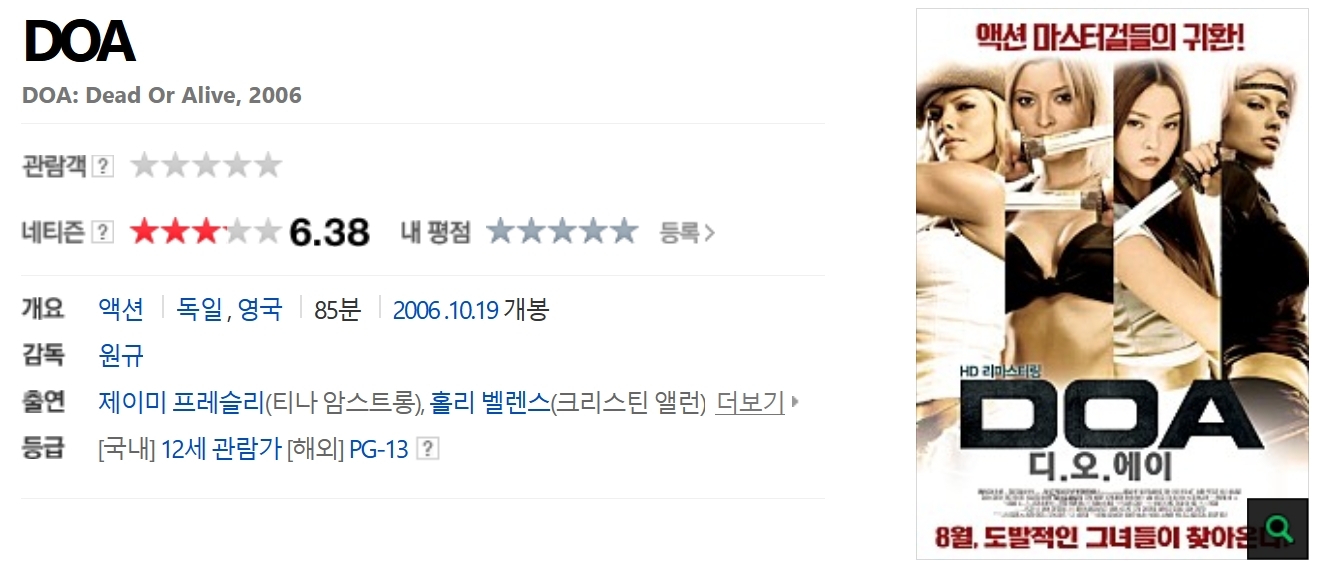The image size is (1321, 578).
Task: Open director 원규's page
Action: (x=121, y=355)
